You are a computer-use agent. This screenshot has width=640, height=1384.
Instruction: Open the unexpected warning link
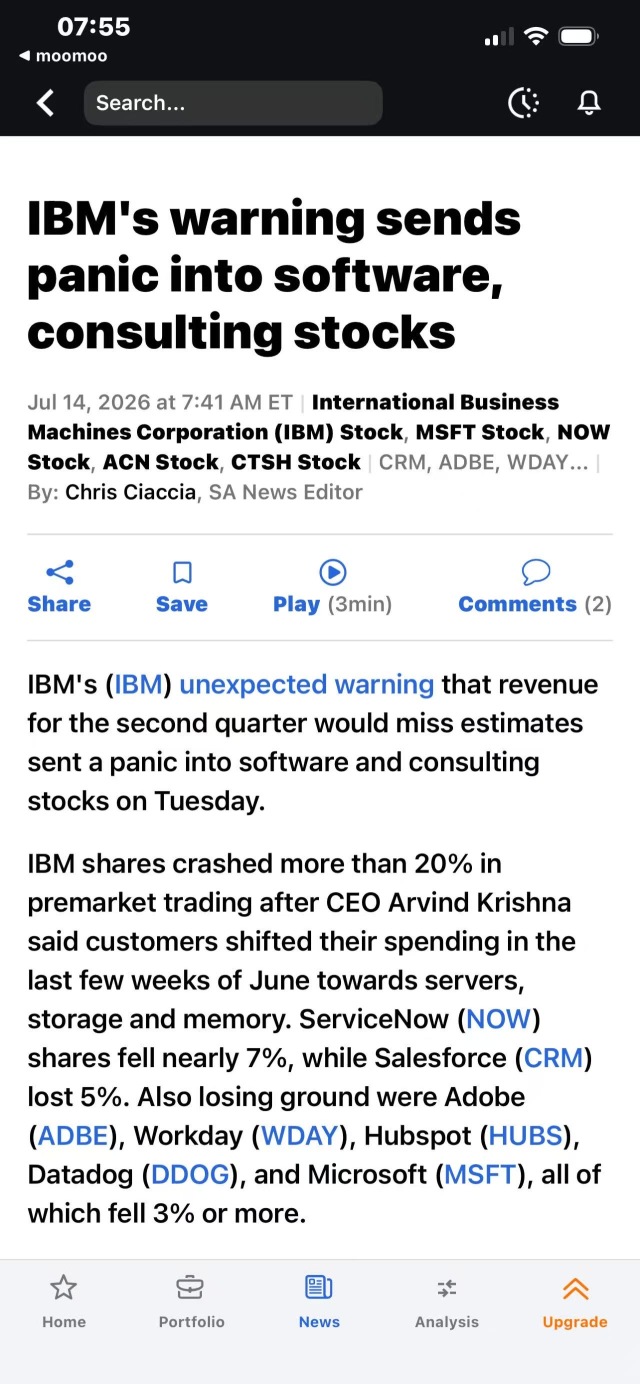(306, 685)
